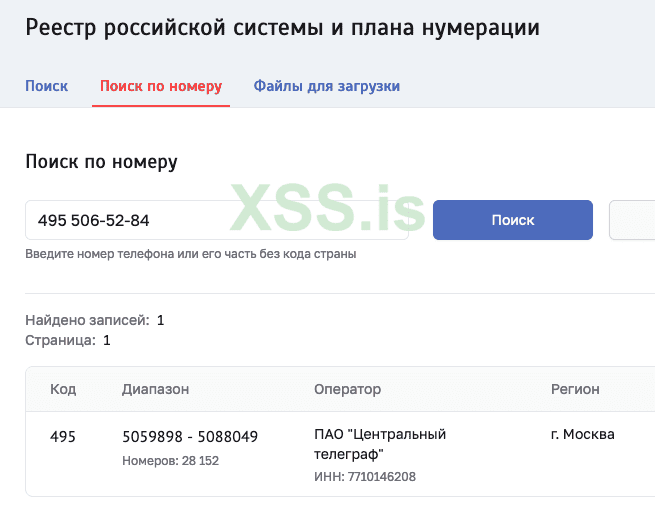Click operator ПАО "Центральный телеграф"
The image size is (655, 506).
tap(379, 443)
